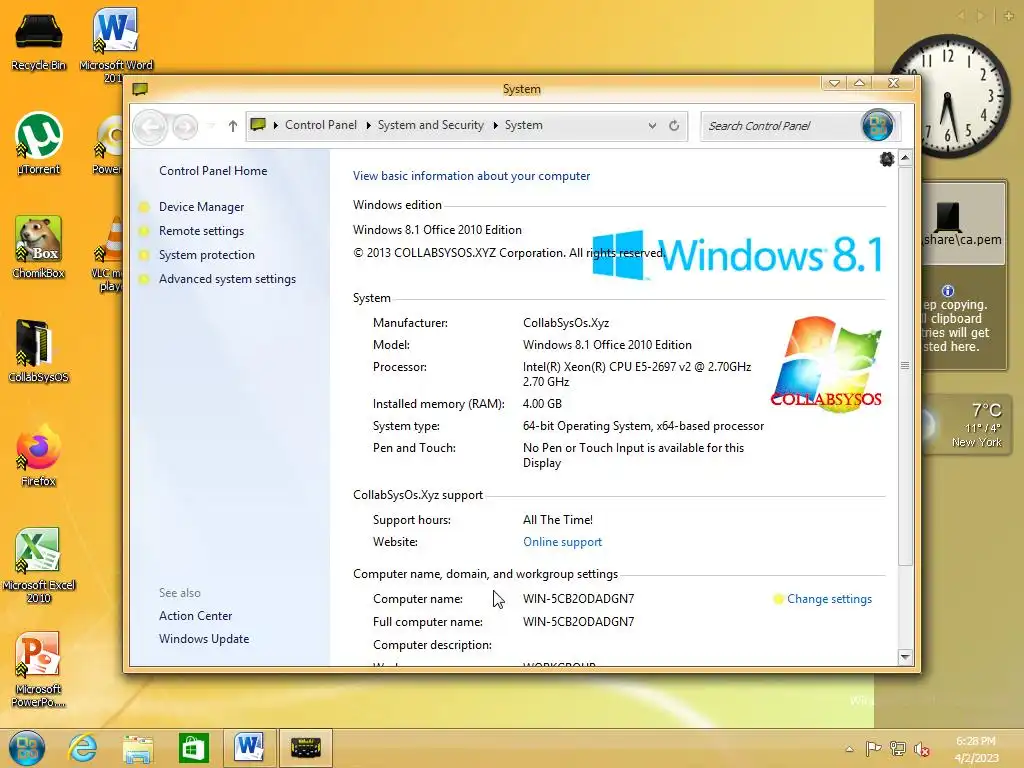Click System in the breadcrumb path
Viewport: 1024px width, 768px height.
coord(523,125)
